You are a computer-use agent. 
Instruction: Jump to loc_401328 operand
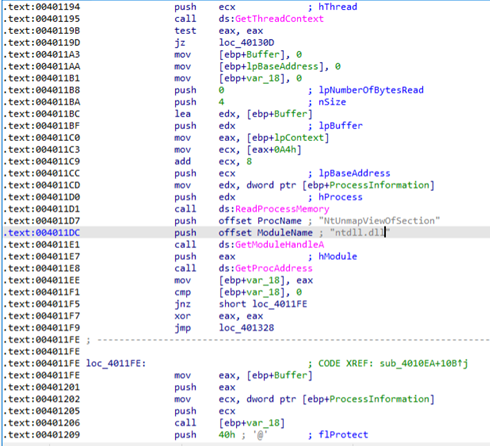click(x=246, y=328)
